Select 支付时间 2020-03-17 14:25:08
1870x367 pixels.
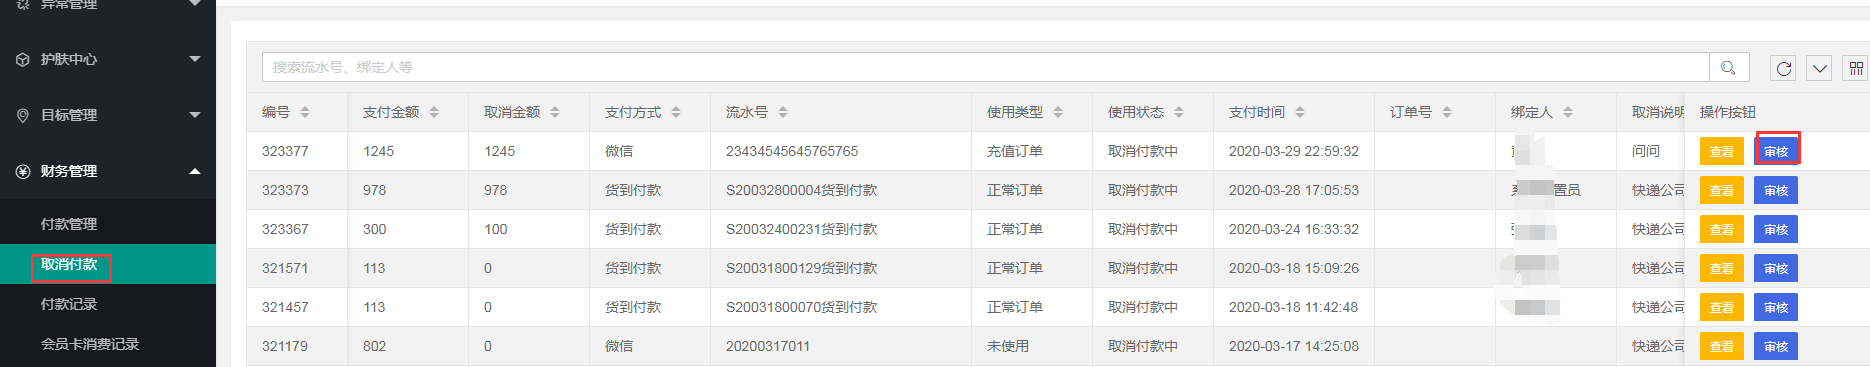coord(1293,346)
